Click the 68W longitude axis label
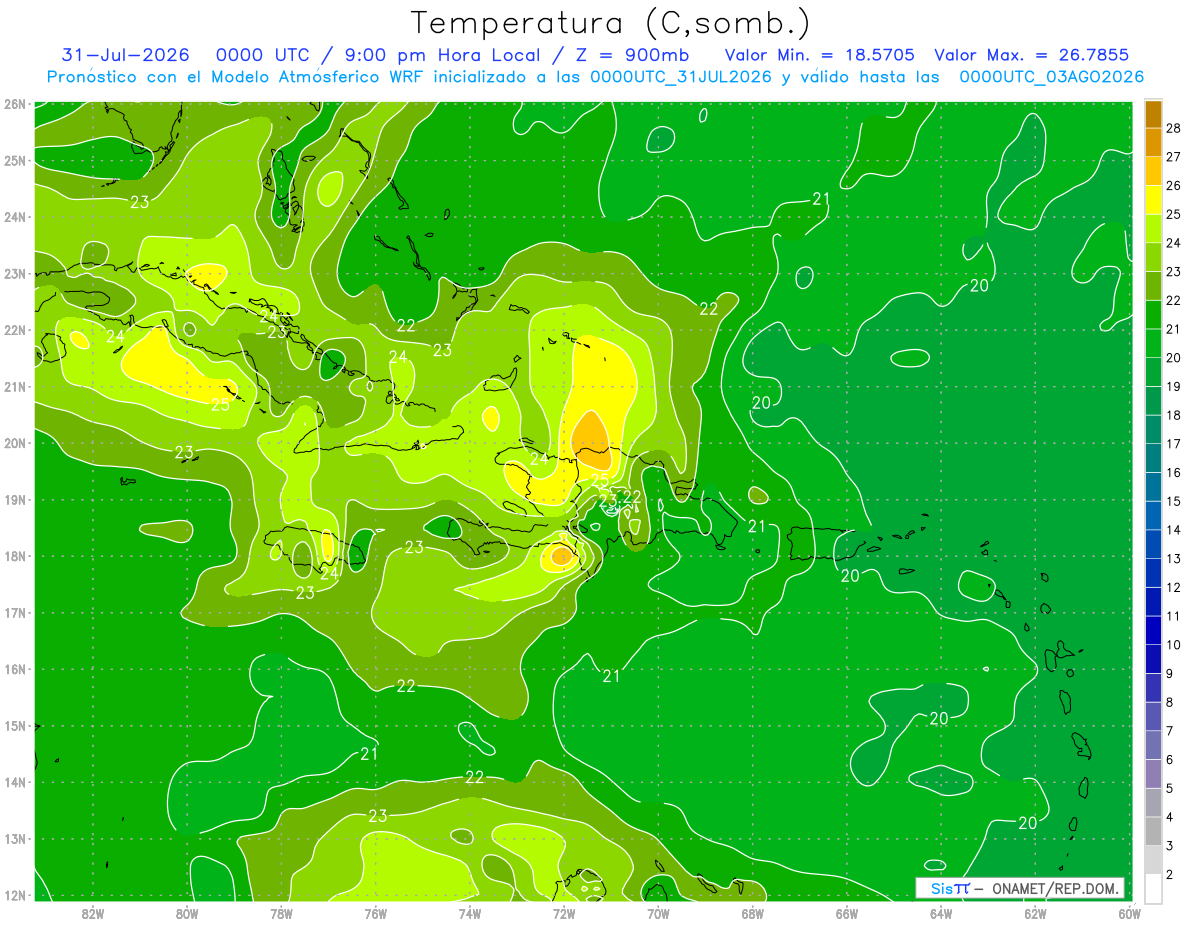 pyautogui.click(x=752, y=912)
